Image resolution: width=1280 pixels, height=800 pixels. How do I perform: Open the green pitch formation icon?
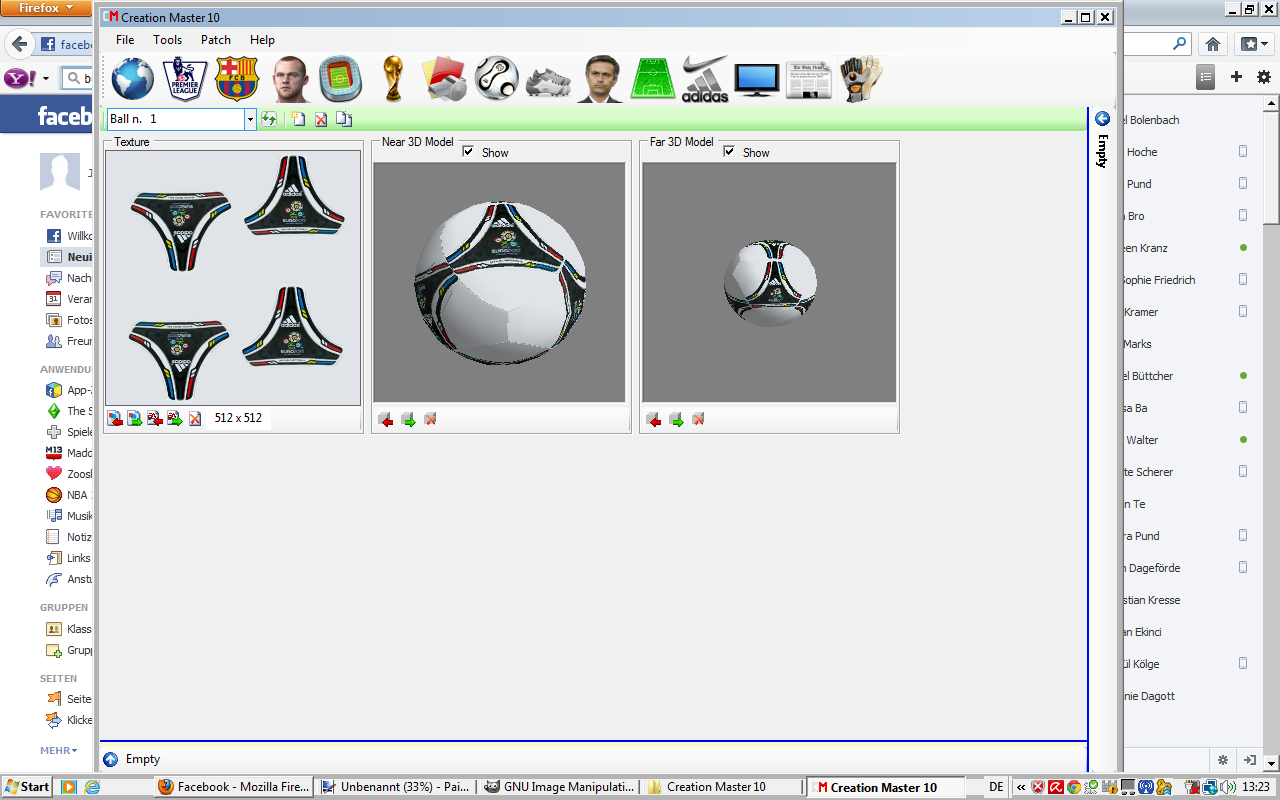click(x=653, y=78)
